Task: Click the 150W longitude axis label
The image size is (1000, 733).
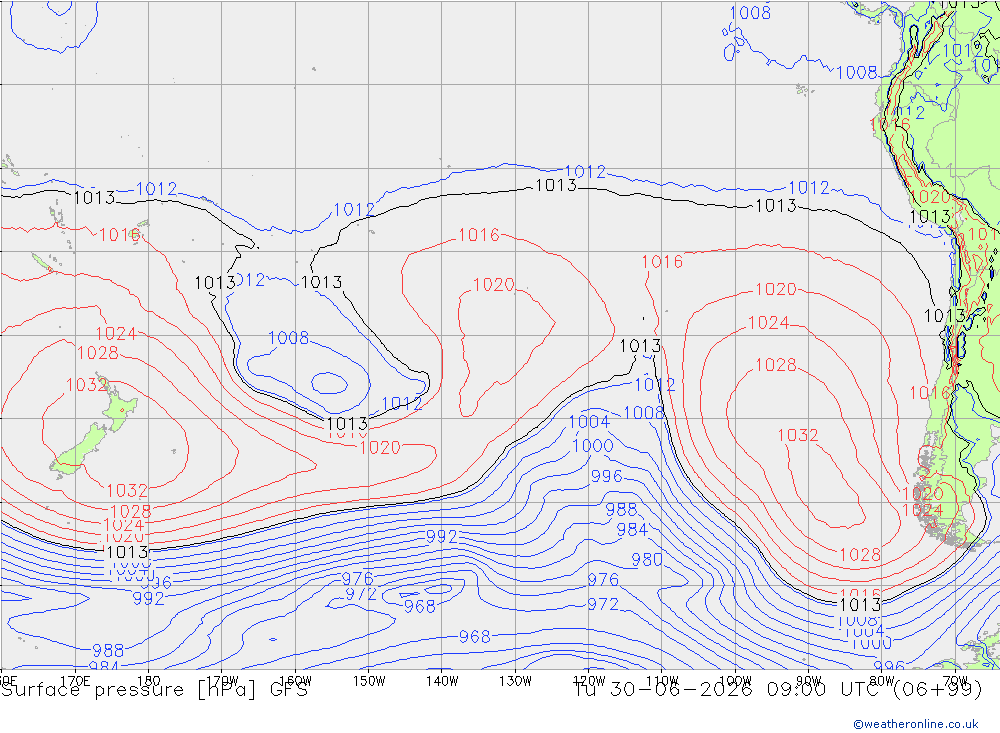Action: pyautogui.click(x=369, y=681)
